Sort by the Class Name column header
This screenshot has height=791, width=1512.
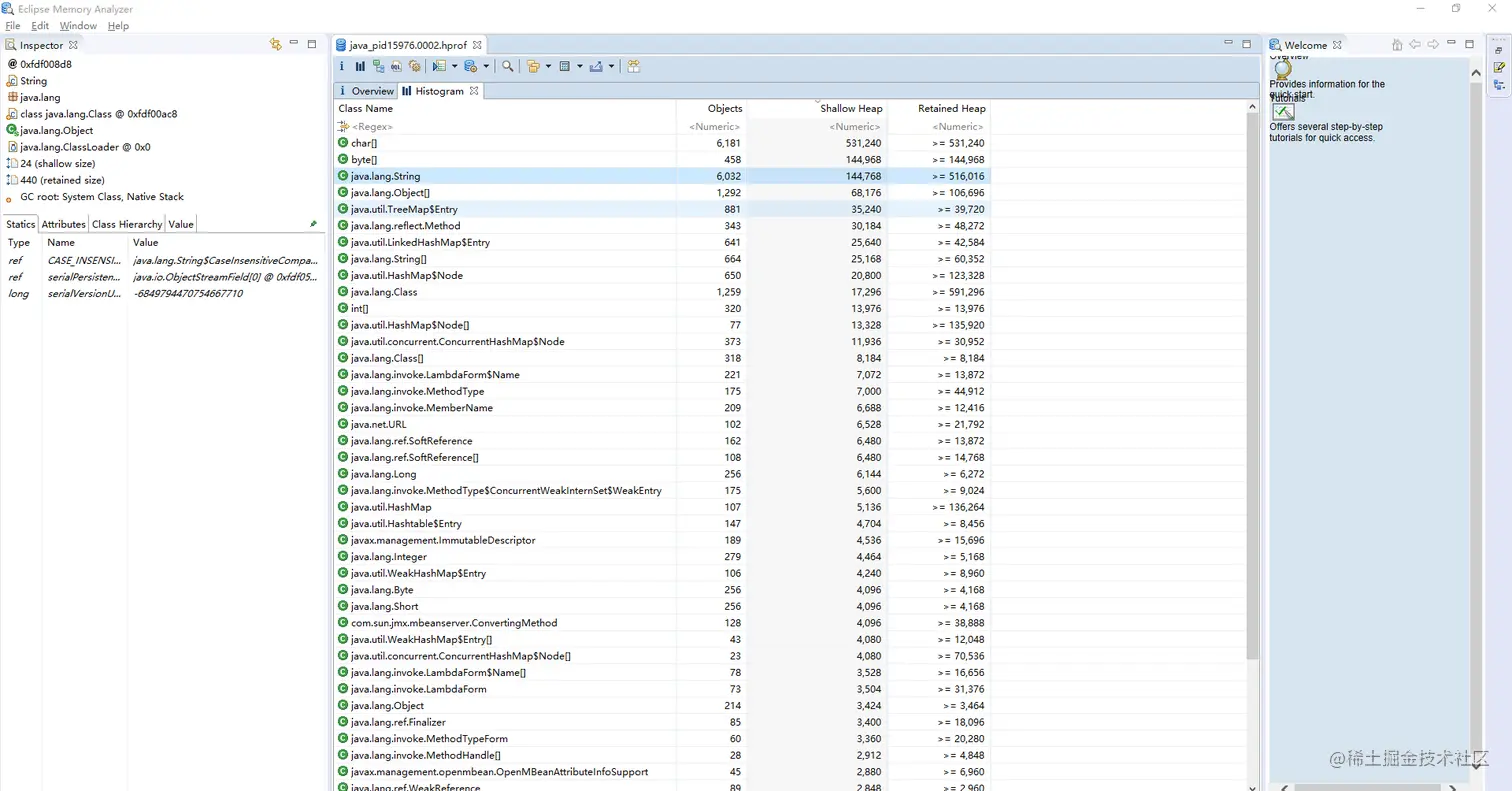pos(505,108)
